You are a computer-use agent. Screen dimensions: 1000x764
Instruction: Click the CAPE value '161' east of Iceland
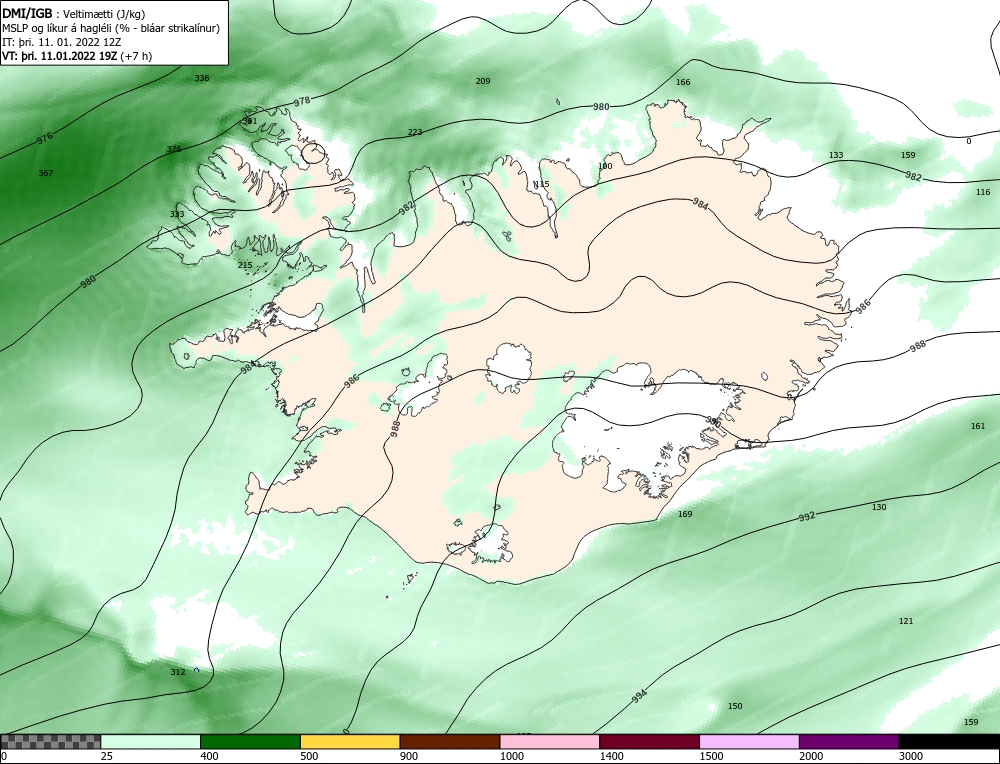978,427
